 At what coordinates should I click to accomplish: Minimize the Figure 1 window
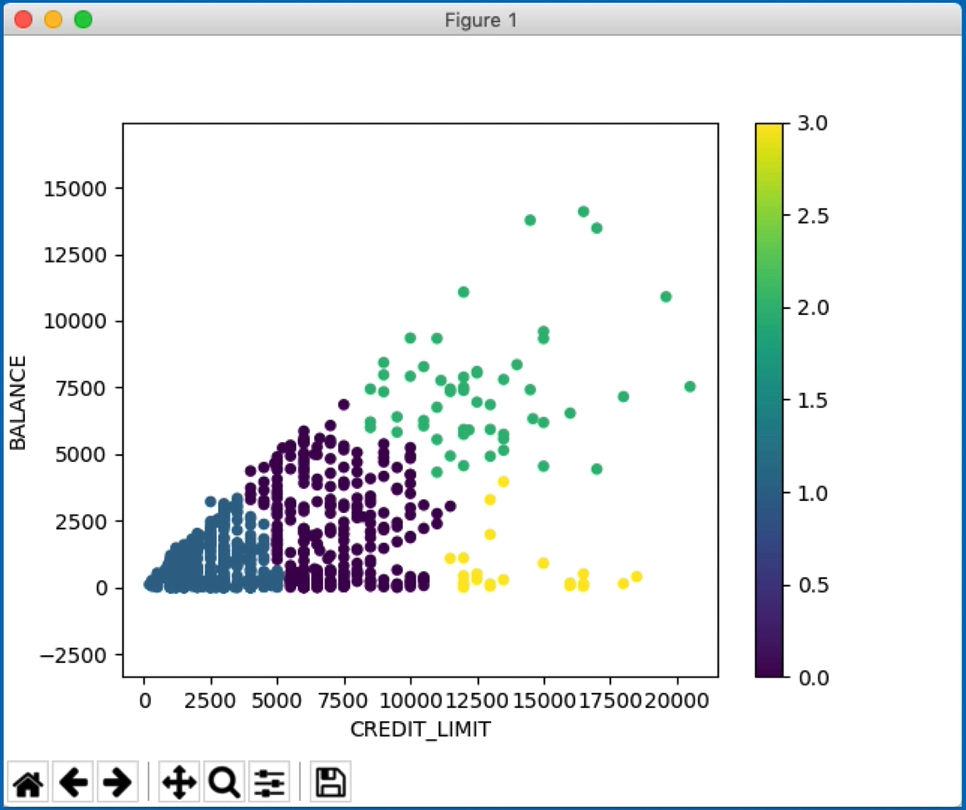pos(53,20)
